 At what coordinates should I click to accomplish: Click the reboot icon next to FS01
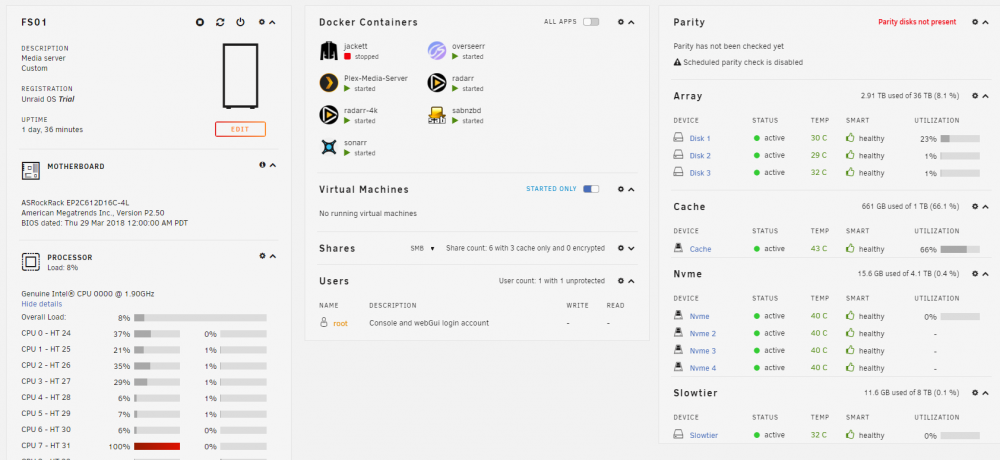click(x=220, y=22)
